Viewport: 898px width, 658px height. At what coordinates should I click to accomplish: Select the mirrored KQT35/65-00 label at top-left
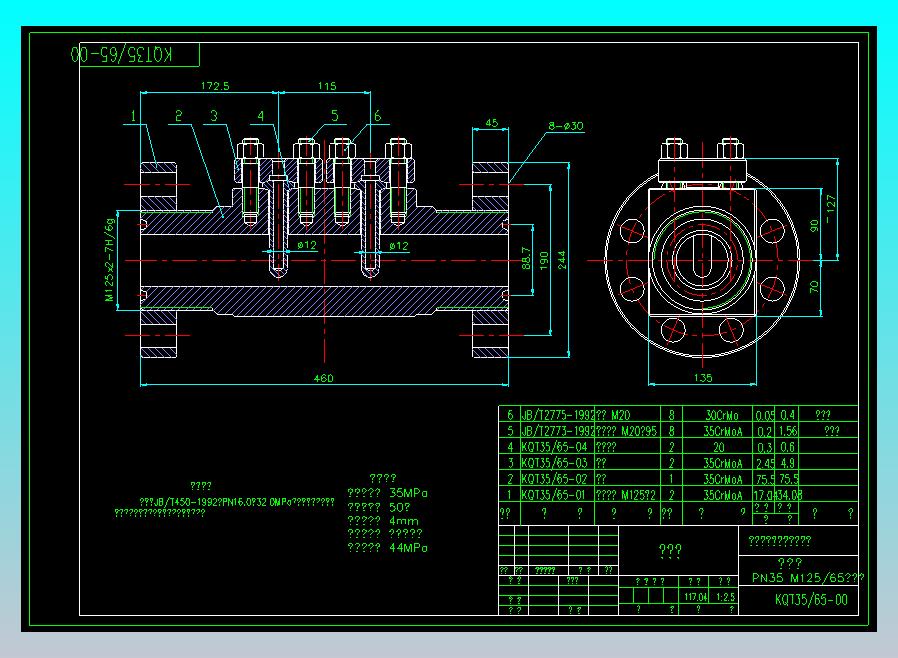(x=122, y=54)
